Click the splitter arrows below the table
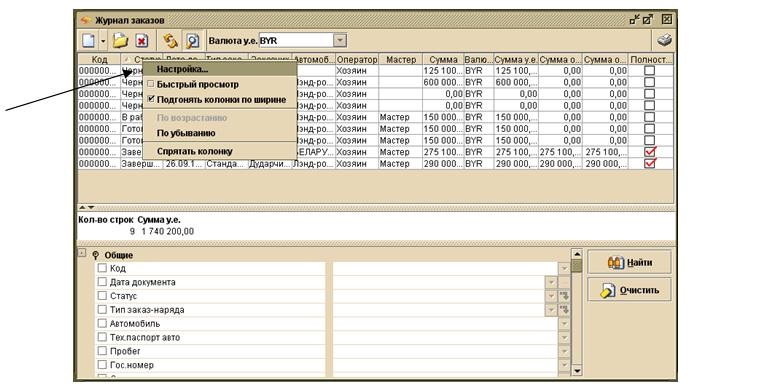 pos(86,207)
